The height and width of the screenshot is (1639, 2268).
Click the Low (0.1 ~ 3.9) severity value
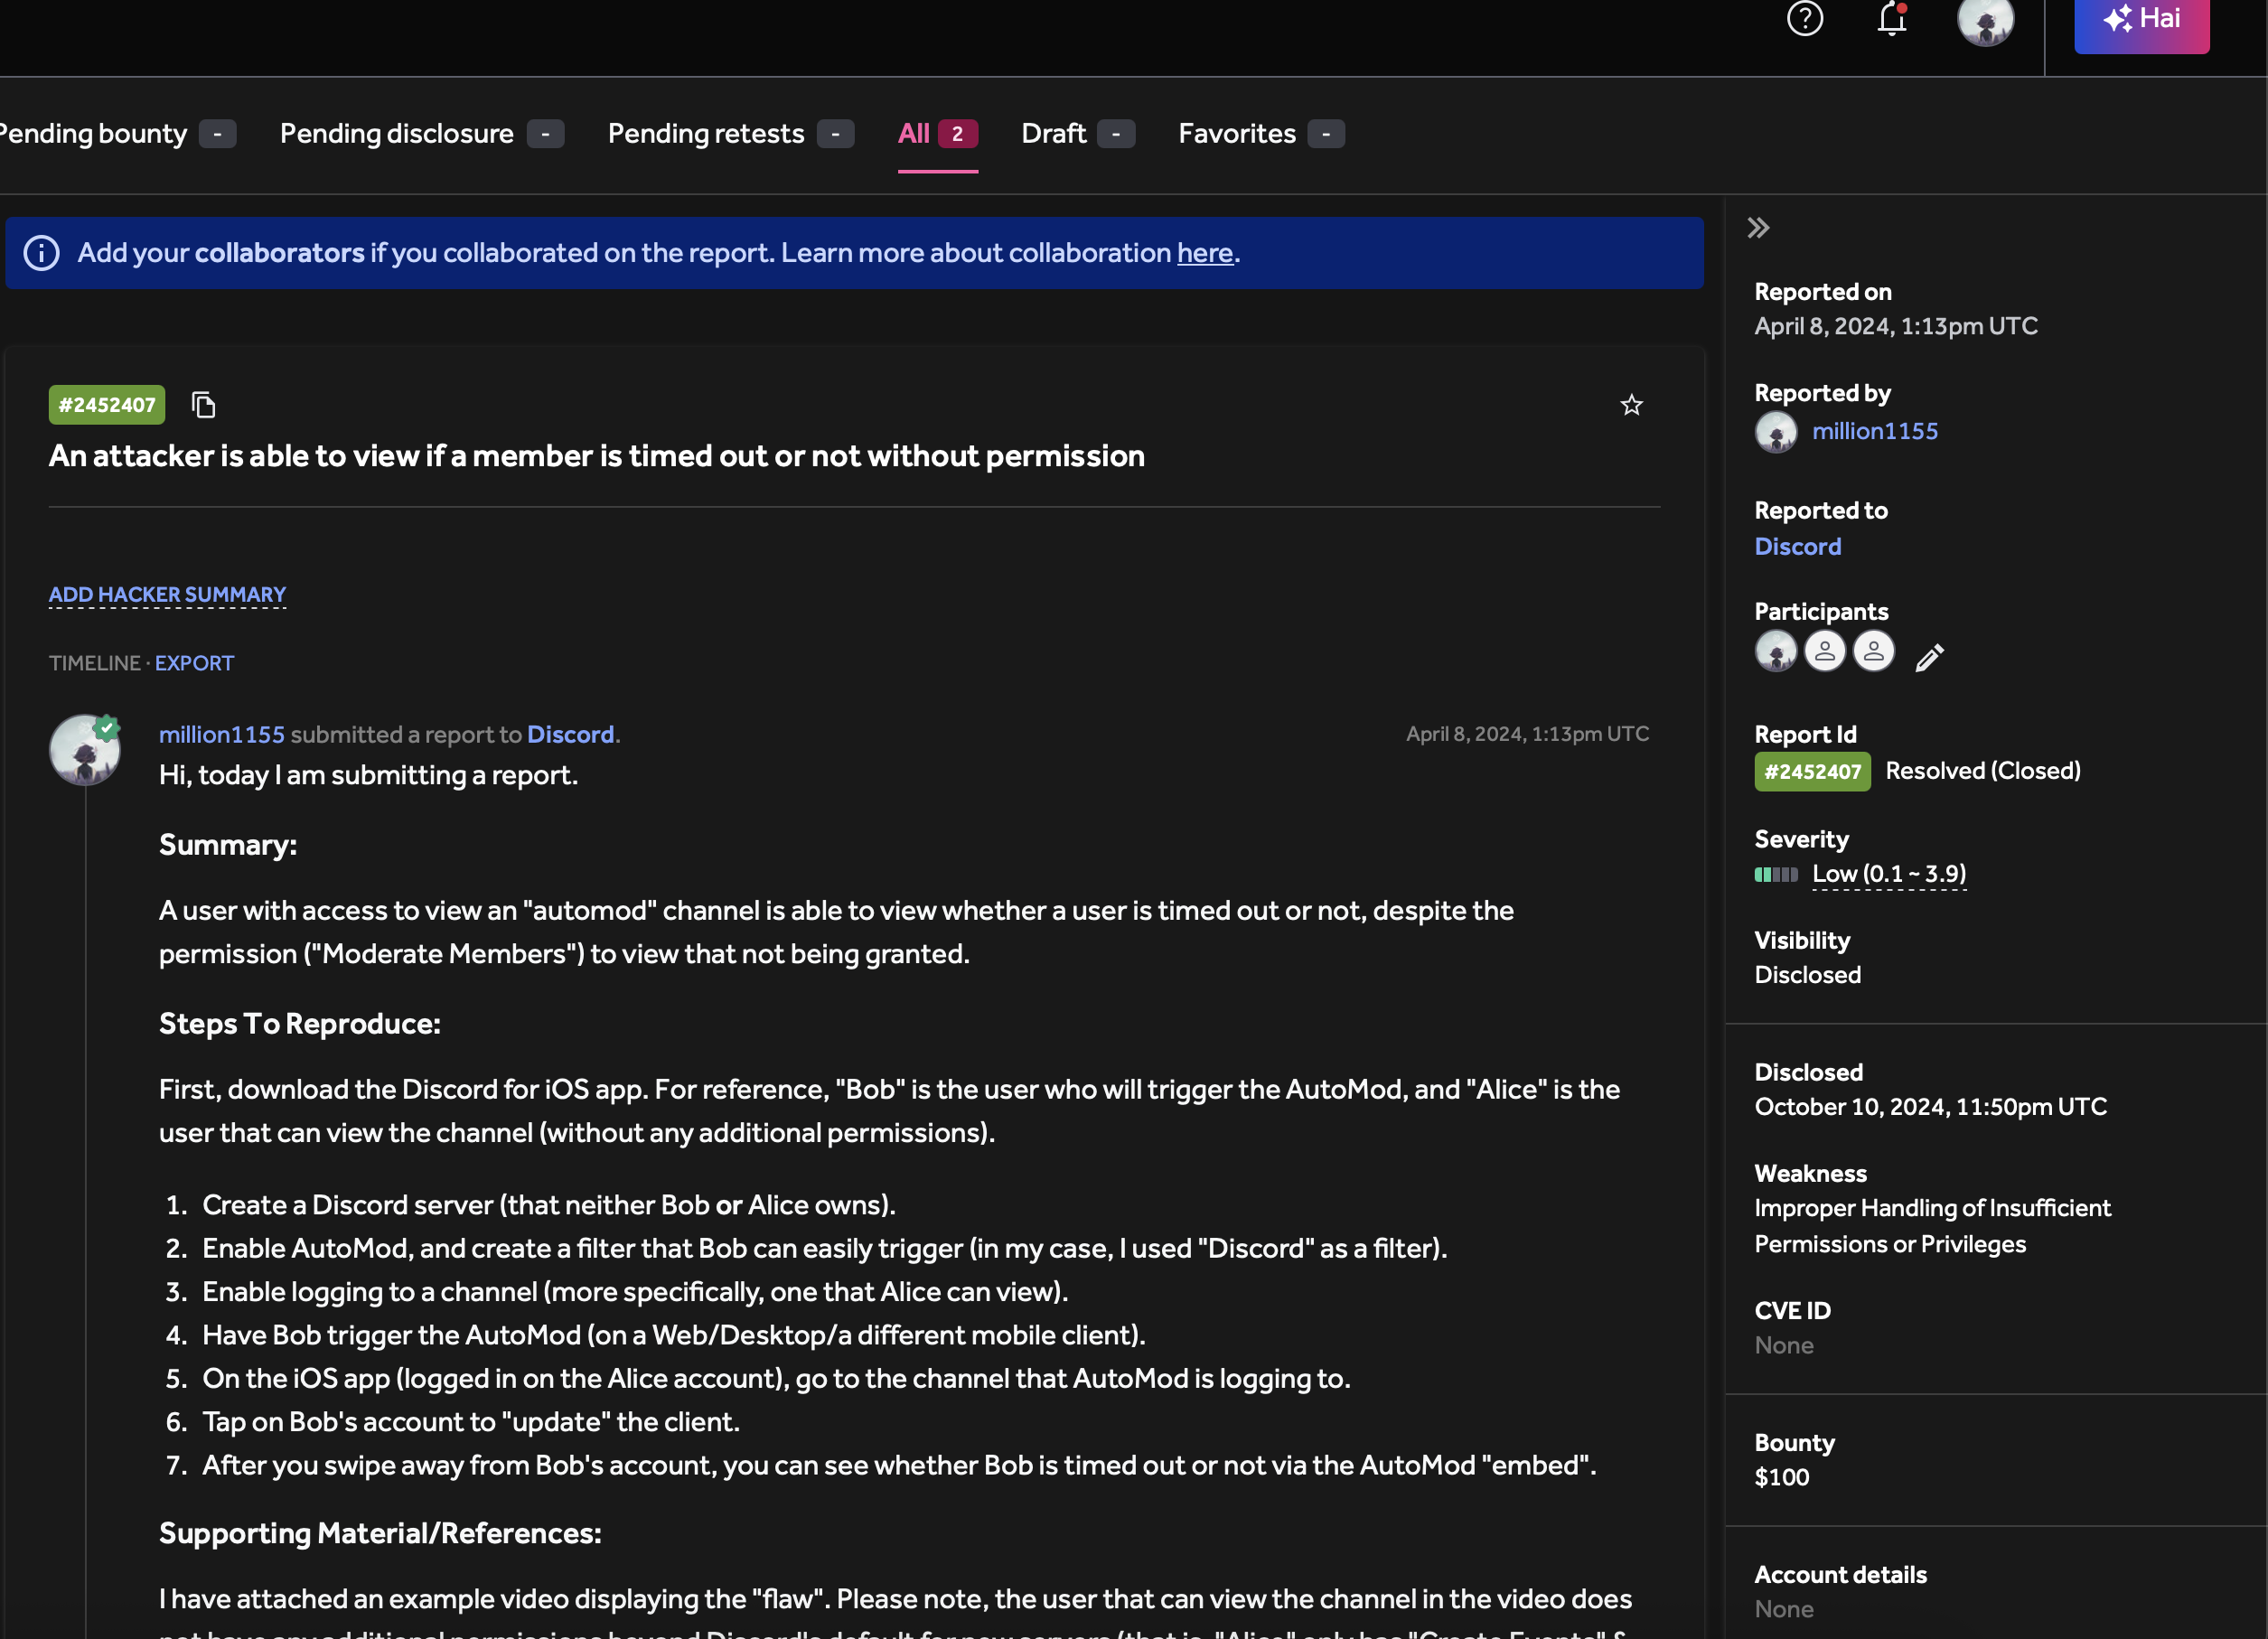pos(1889,874)
